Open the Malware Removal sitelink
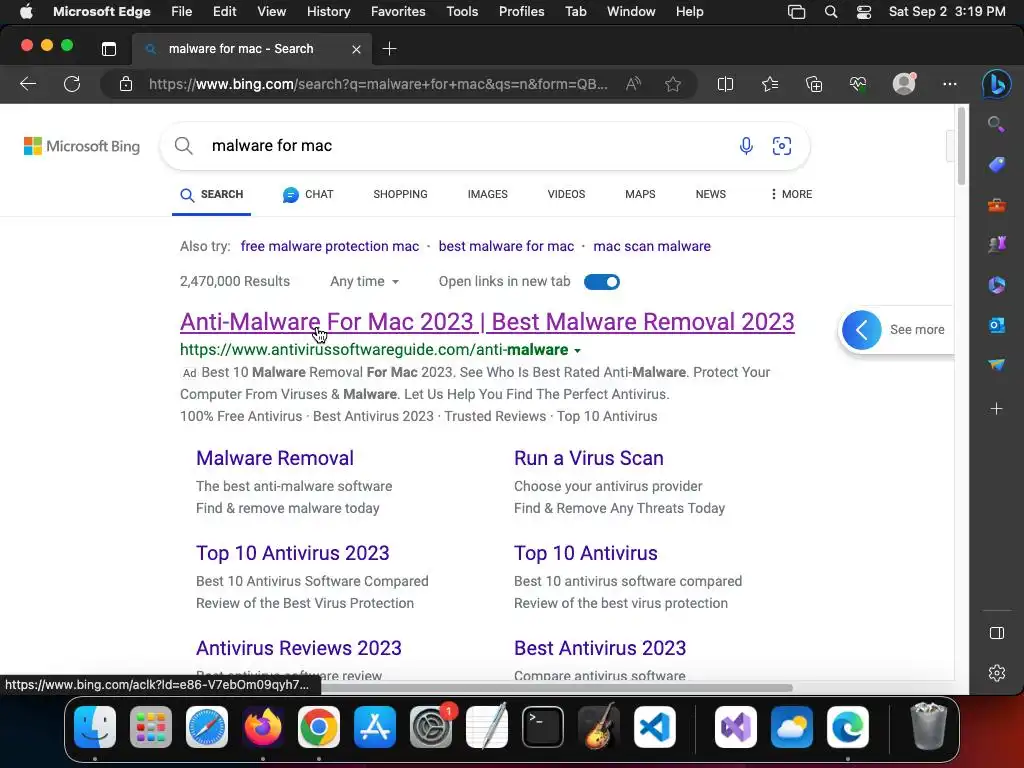 [275, 458]
